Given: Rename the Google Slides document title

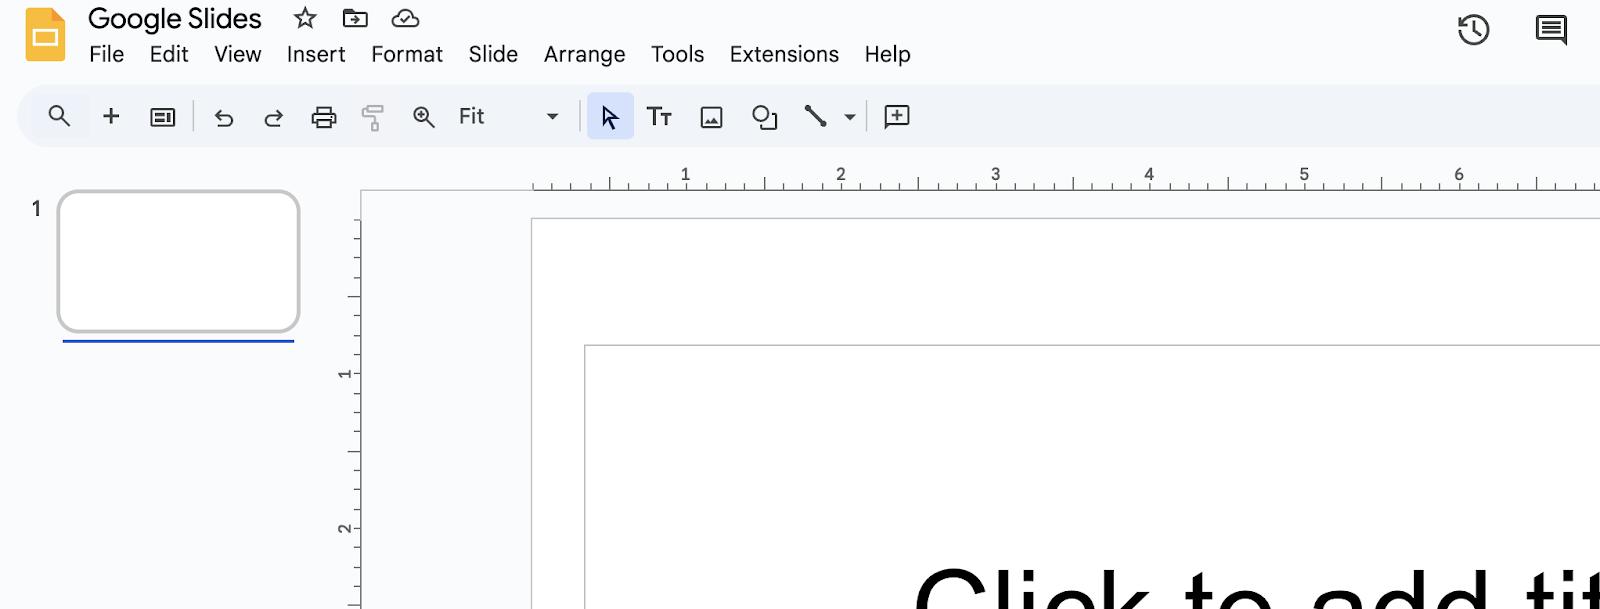Looking at the screenshot, I should coord(175,19).
